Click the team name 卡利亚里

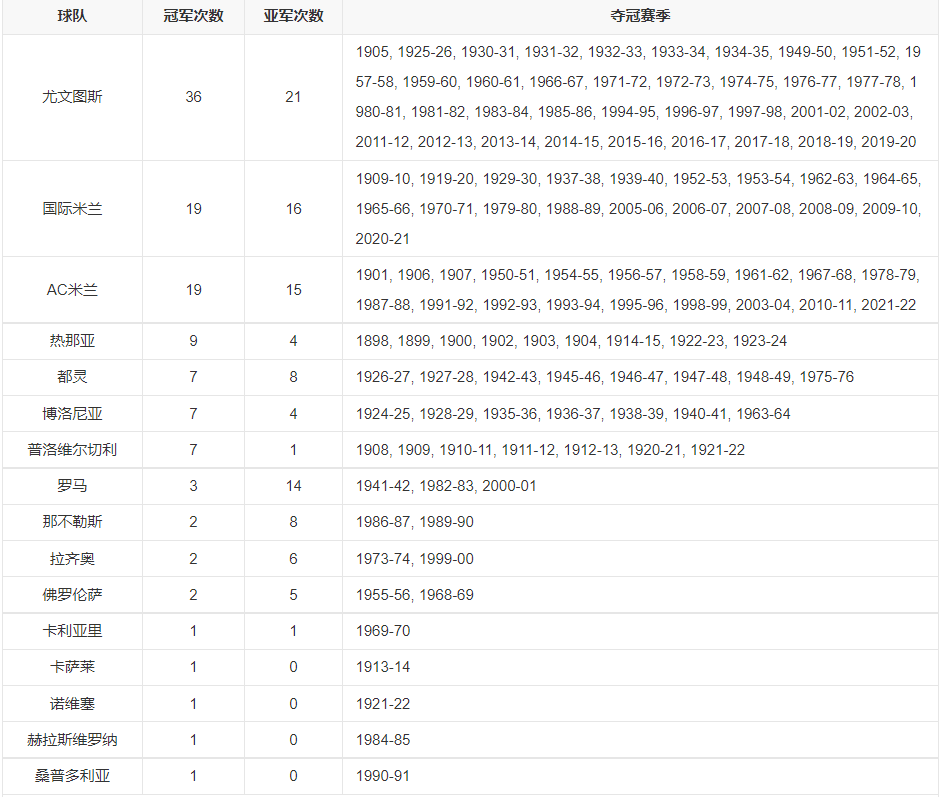coord(72,631)
